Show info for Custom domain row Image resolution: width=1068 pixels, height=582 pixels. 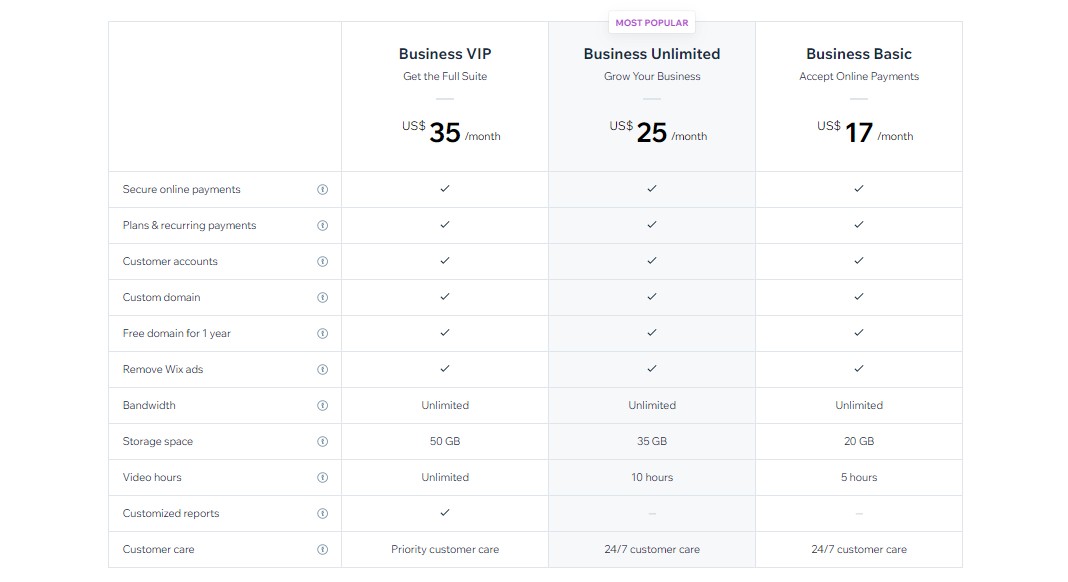(x=322, y=297)
